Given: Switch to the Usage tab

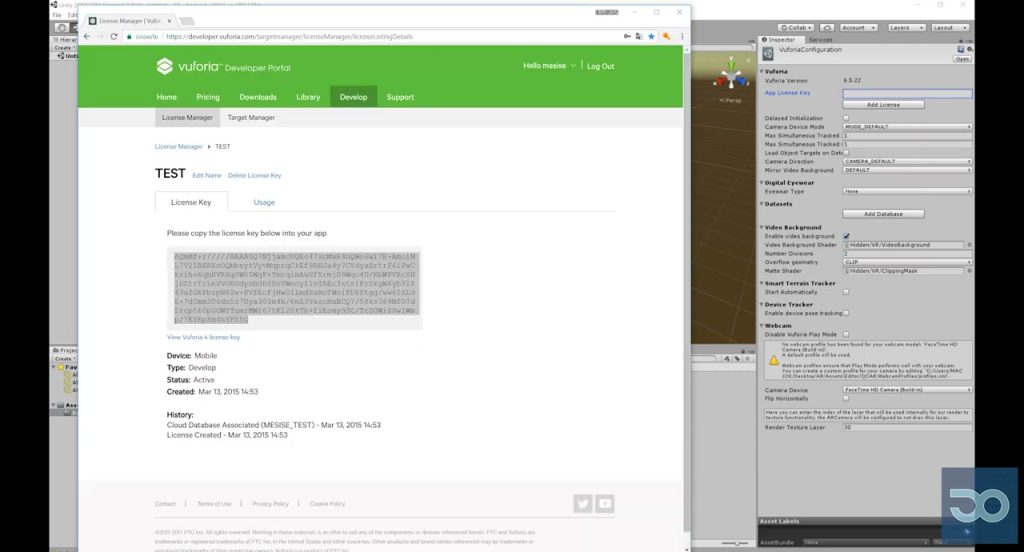Looking at the screenshot, I should [x=264, y=203].
